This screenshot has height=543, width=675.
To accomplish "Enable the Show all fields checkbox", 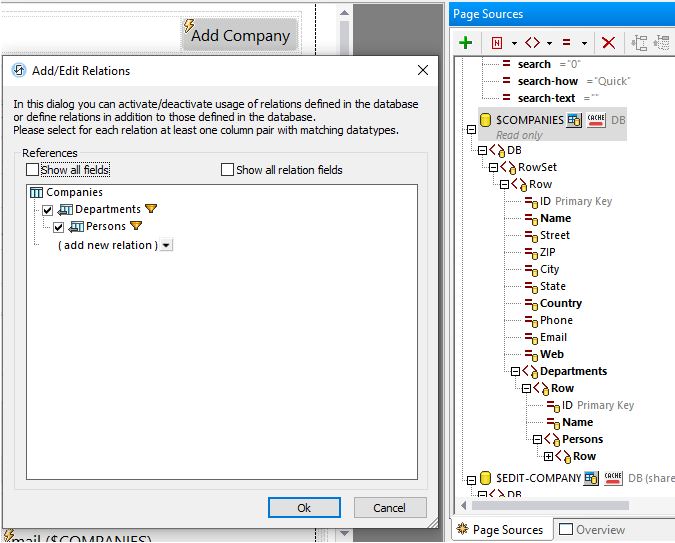I will click(x=33, y=170).
